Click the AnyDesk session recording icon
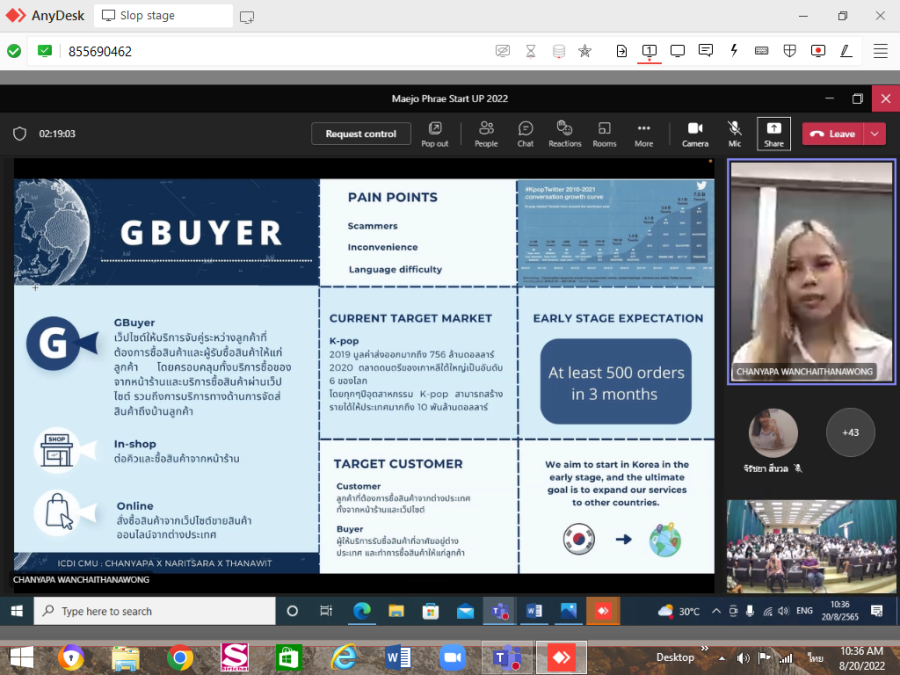 pyautogui.click(x=818, y=51)
